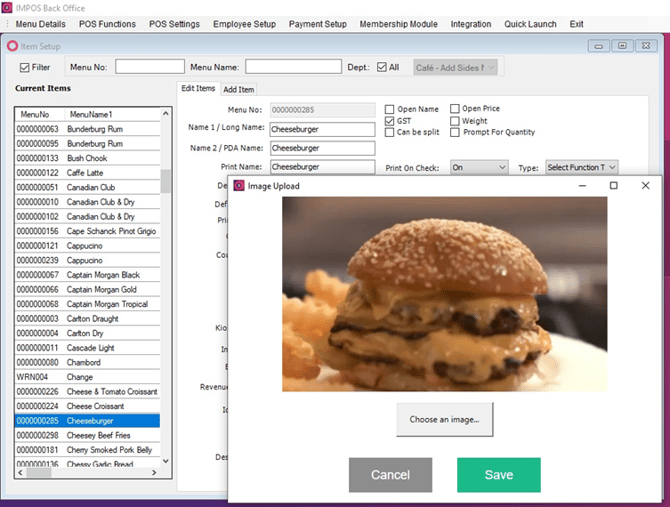Maximize the Image Upload dialog
The height and width of the screenshot is (507, 670).
(x=614, y=185)
